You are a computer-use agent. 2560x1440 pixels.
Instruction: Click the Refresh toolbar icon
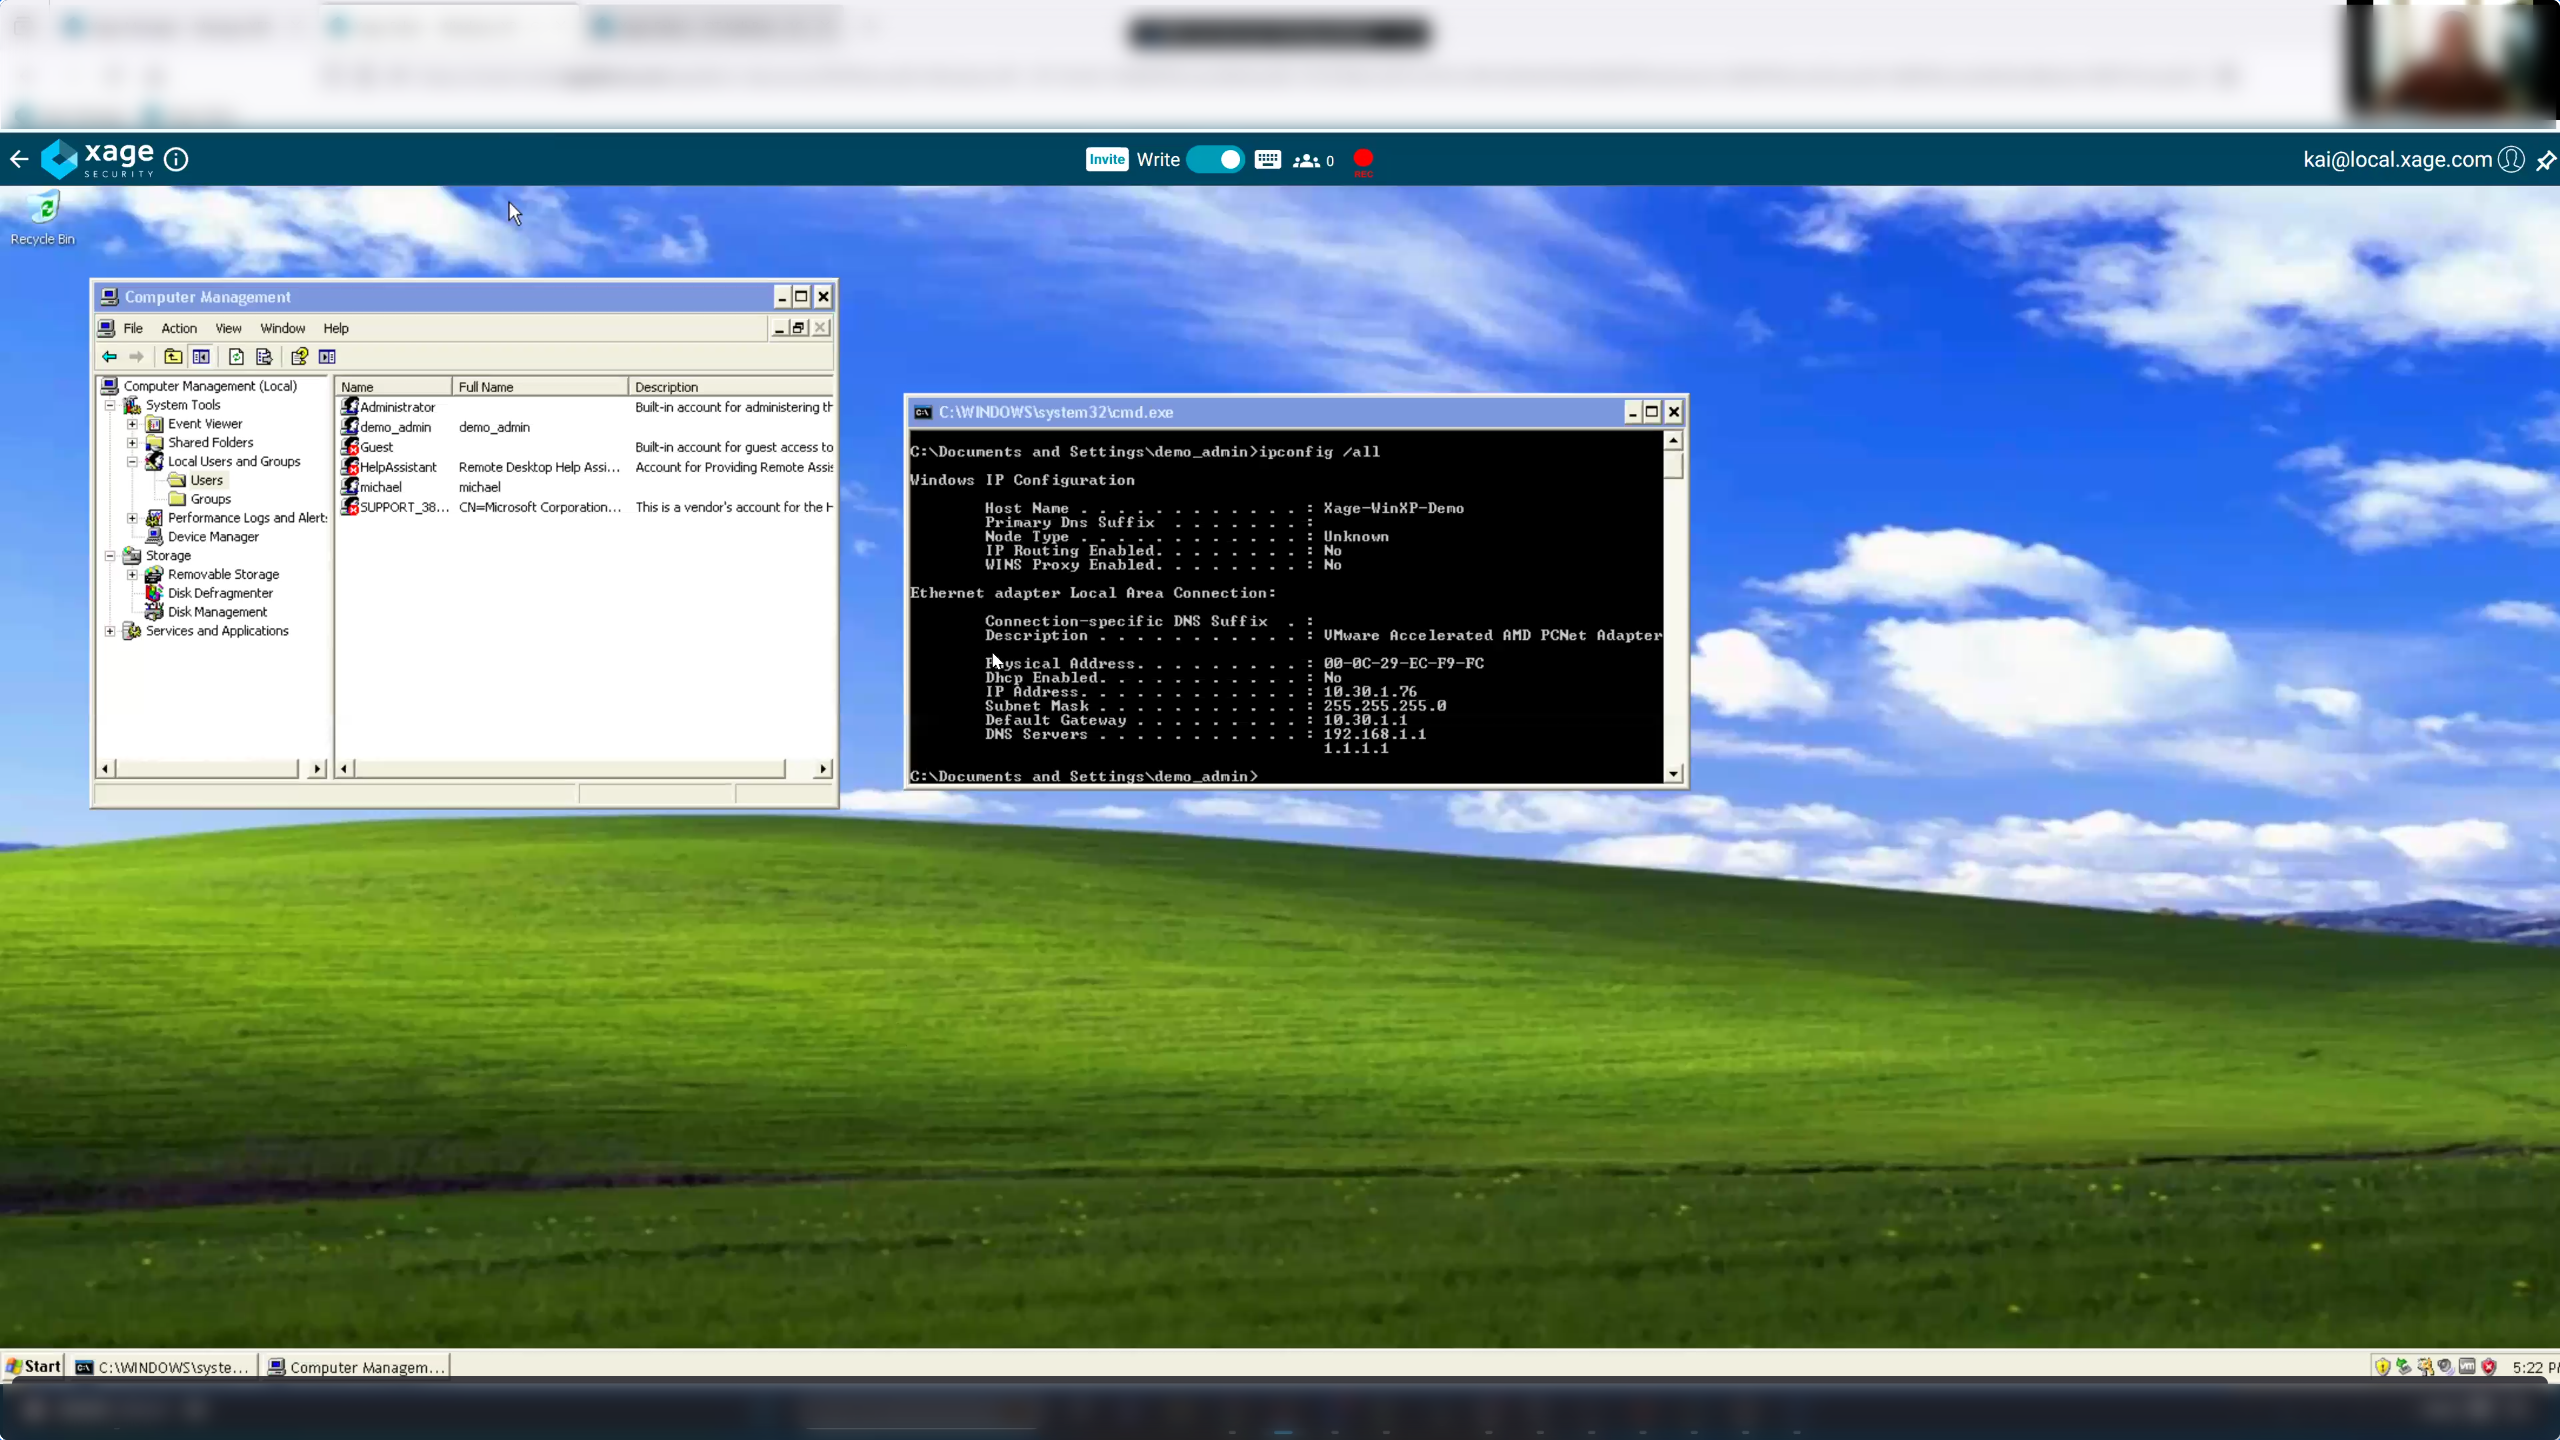pyautogui.click(x=236, y=357)
